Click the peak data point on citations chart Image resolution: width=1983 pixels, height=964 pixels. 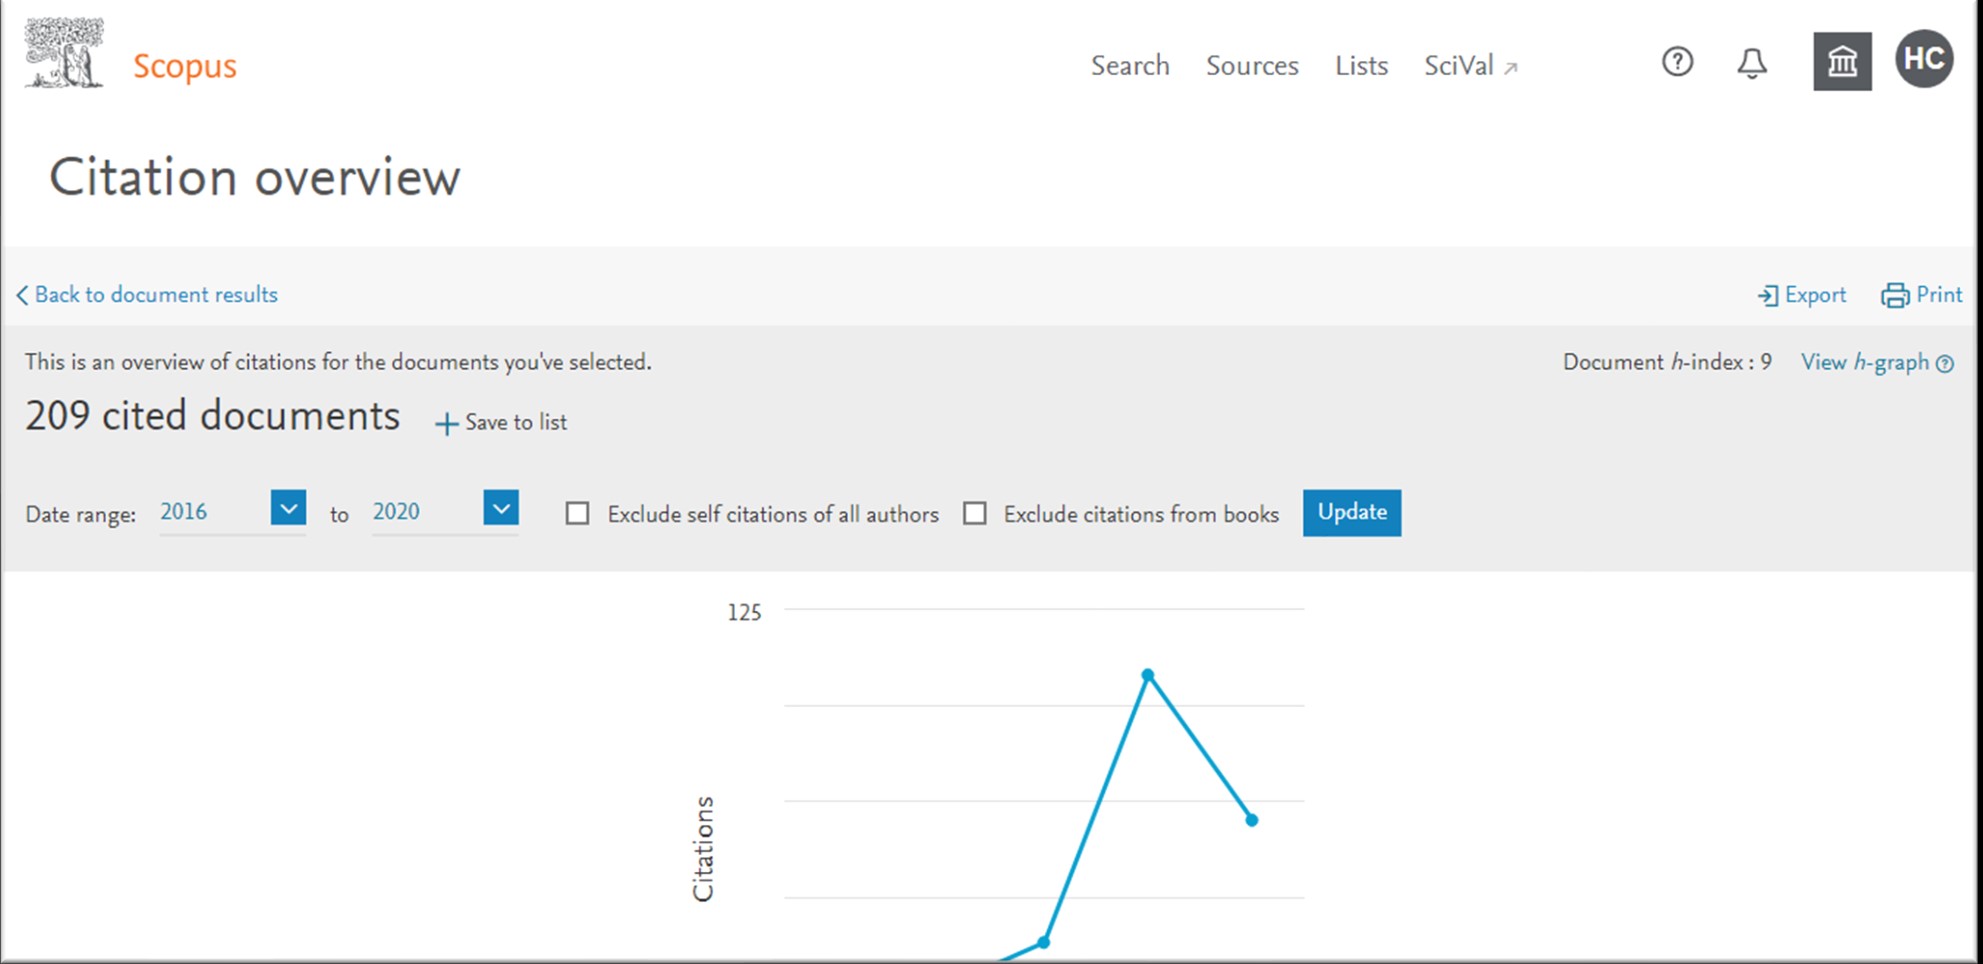(x=1148, y=675)
